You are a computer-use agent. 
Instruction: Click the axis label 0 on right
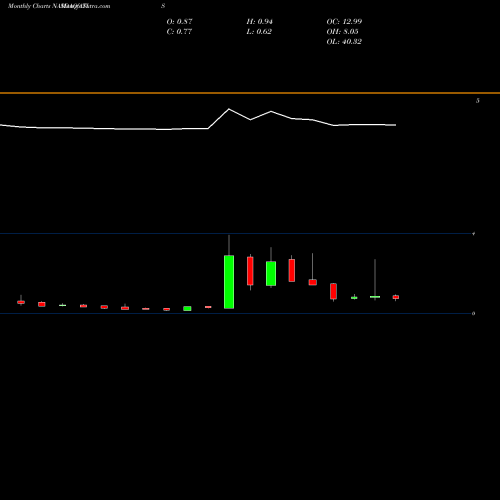[473, 313]
